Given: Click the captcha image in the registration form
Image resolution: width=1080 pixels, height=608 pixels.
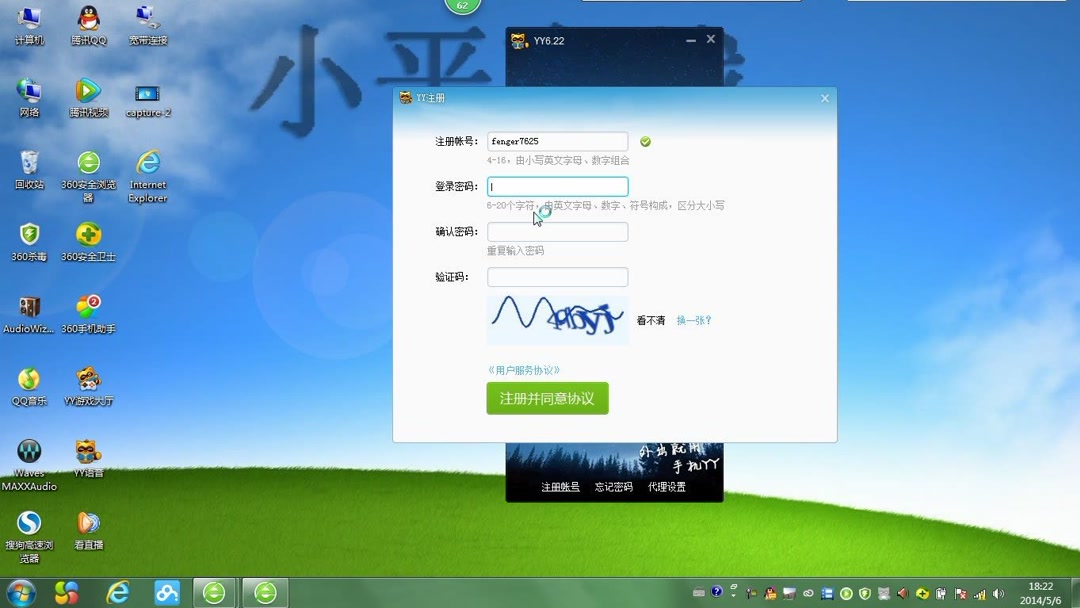Looking at the screenshot, I should tap(556, 319).
